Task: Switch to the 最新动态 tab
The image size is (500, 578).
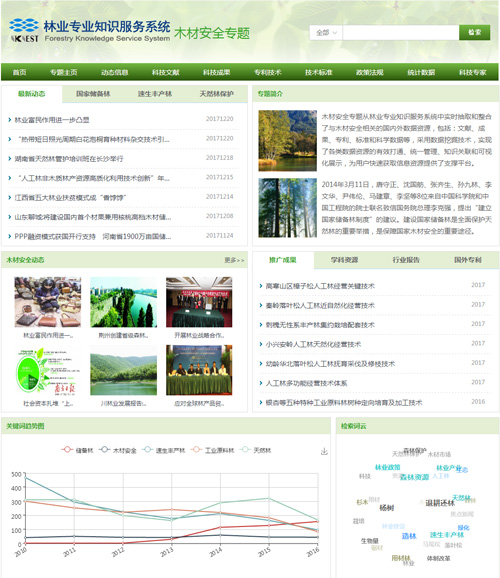Action: (32, 94)
